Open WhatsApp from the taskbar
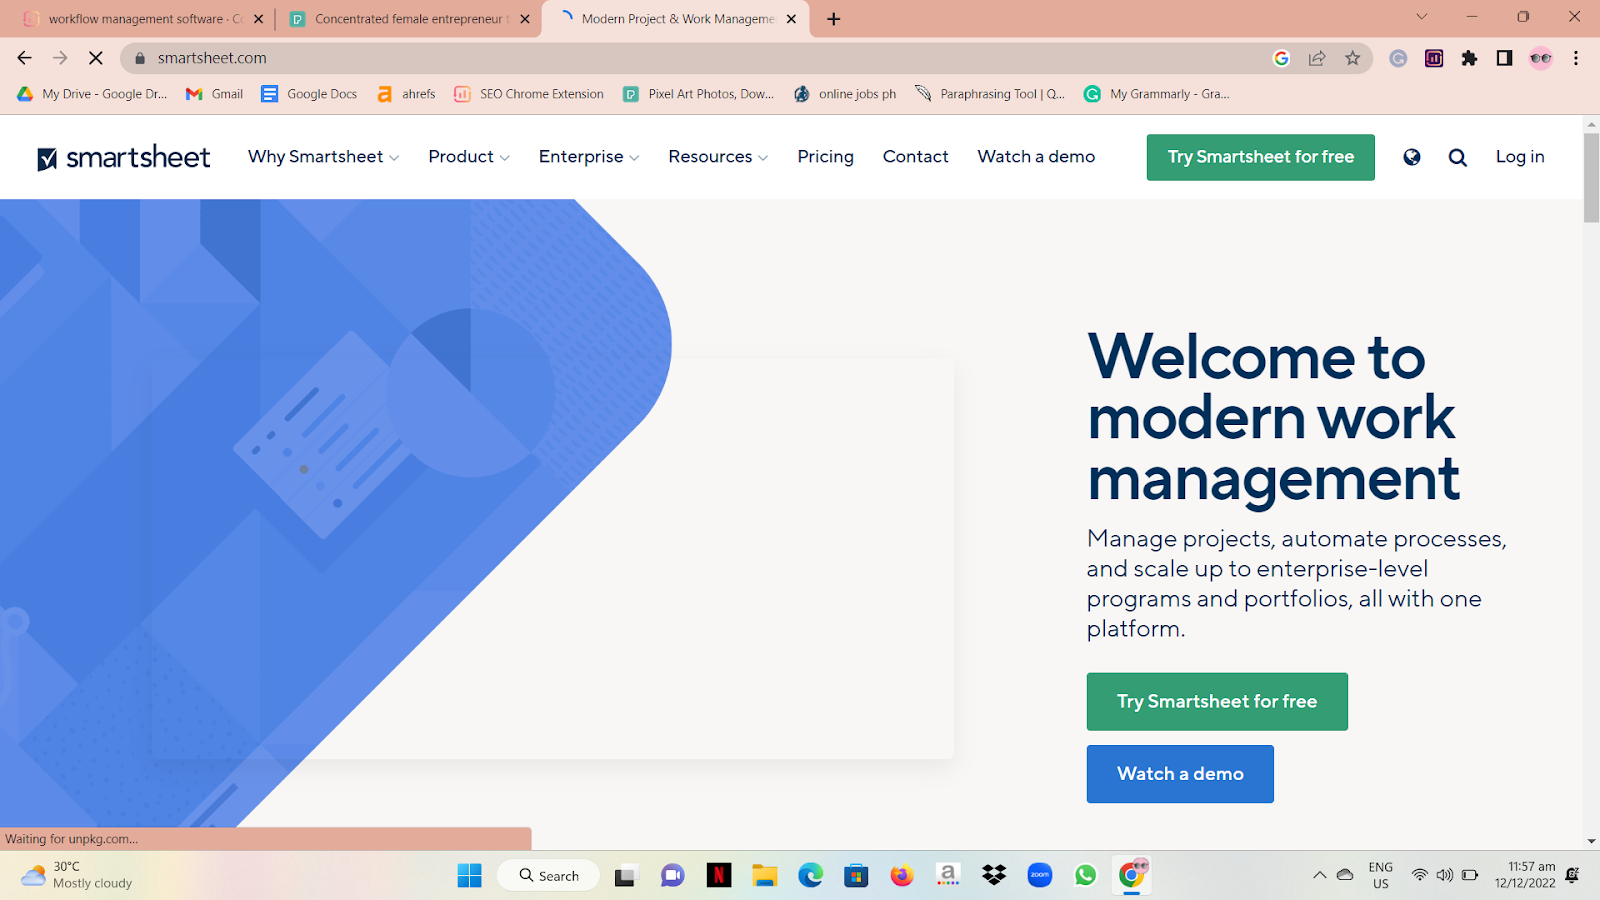Screen dimensions: 1600x900 point(1086,876)
